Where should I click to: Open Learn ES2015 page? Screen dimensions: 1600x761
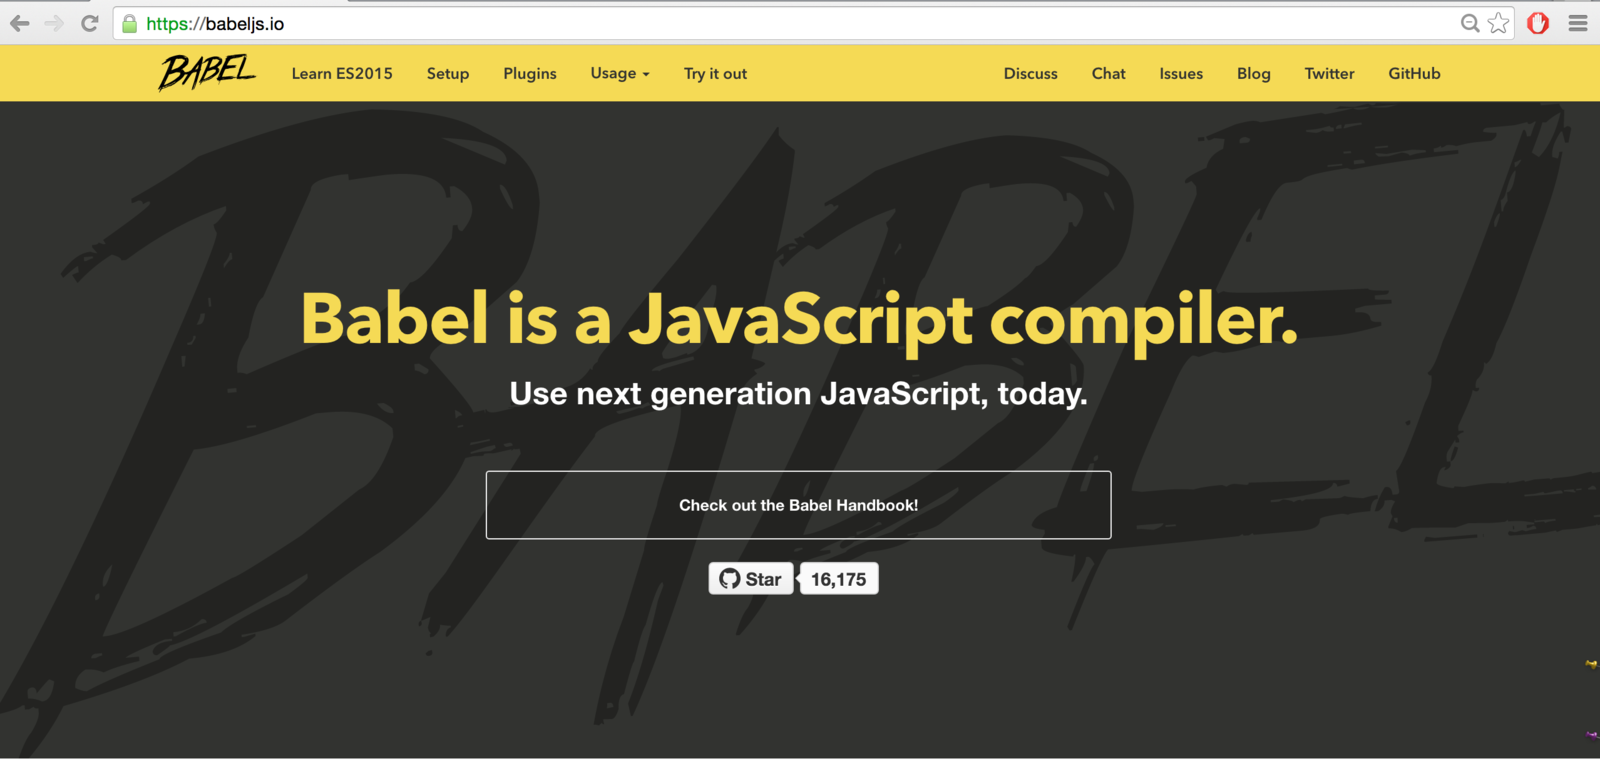(342, 73)
